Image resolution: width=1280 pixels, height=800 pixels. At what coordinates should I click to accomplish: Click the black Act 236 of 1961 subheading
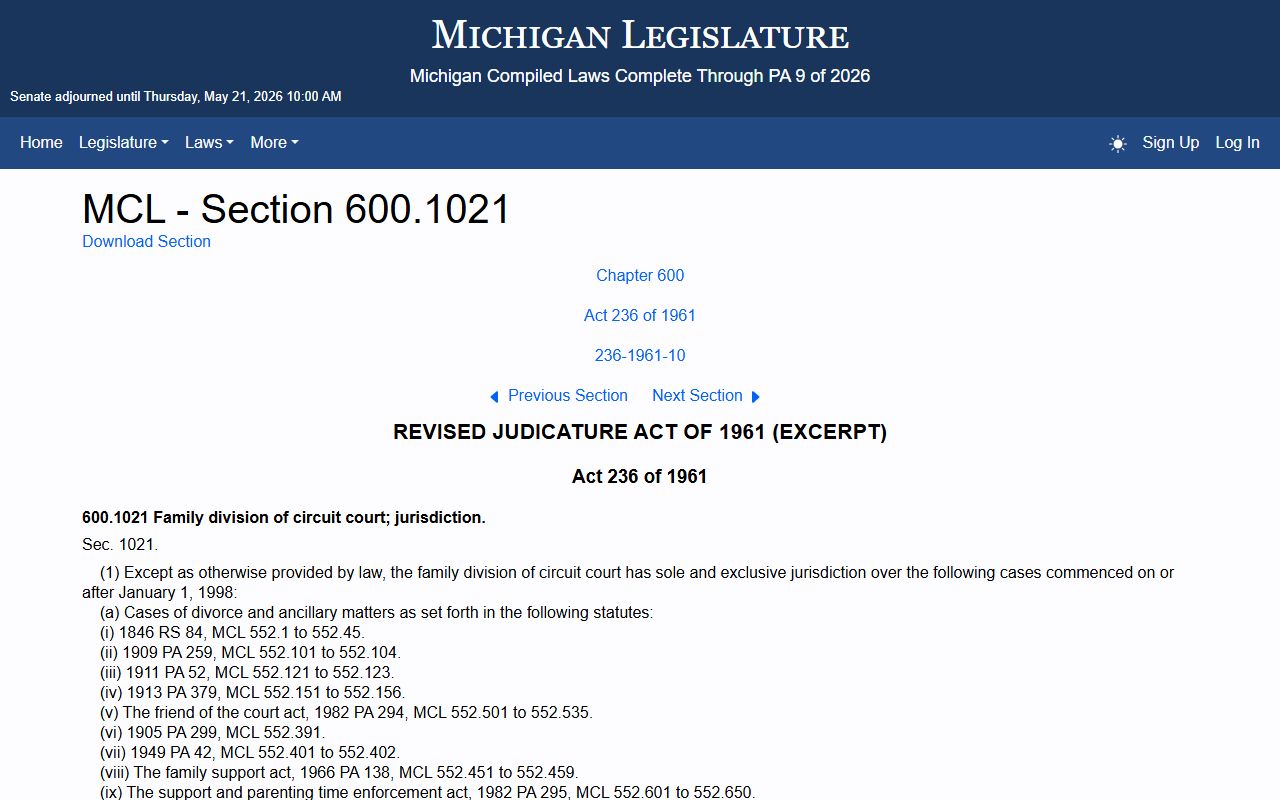(640, 476)
